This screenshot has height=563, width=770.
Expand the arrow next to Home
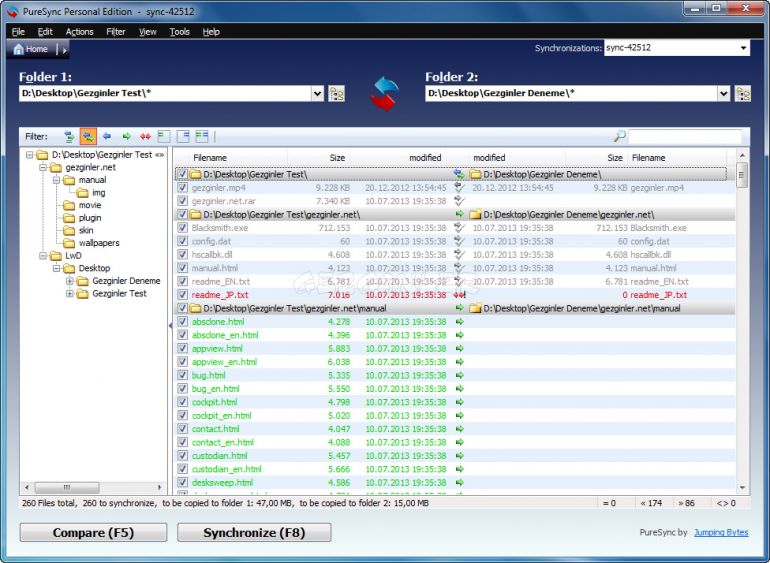tap(65, 50)
